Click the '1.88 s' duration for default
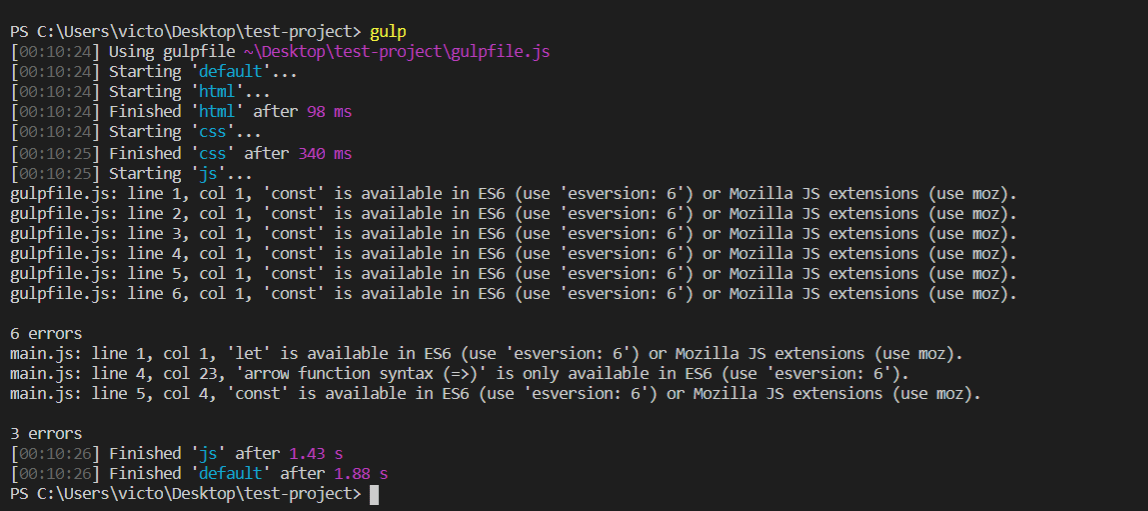Viewport: 1148px width, 511px height. click(361, 474)
